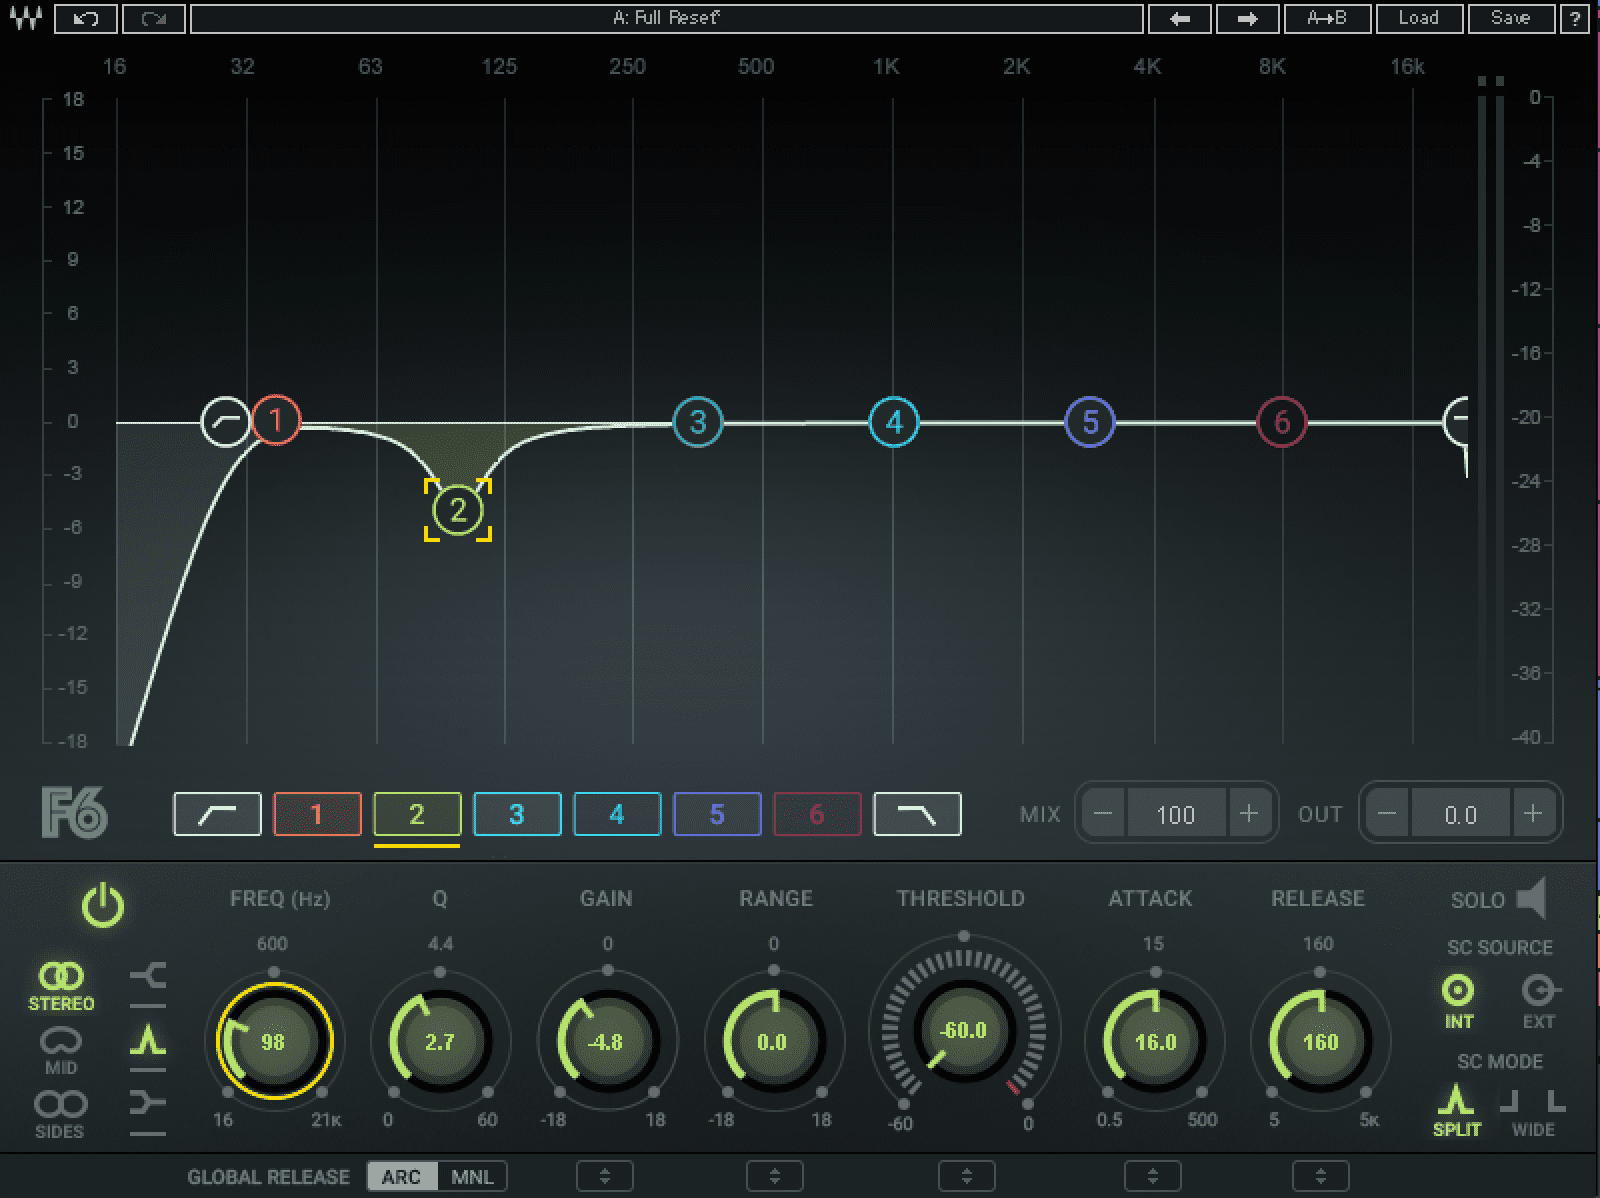Click the Mix value field showing 100

click(x=1176, y=814)
